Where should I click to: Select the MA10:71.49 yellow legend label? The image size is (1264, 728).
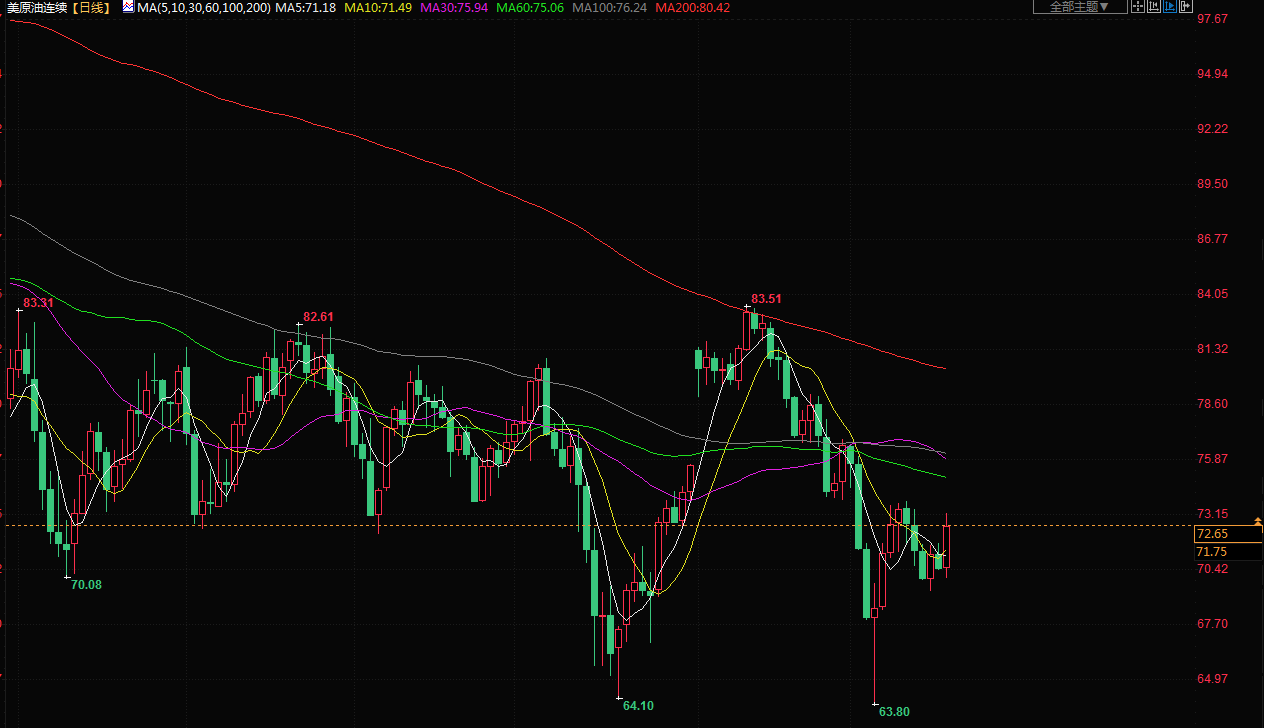pyautogui.click(x=377, y=7)
